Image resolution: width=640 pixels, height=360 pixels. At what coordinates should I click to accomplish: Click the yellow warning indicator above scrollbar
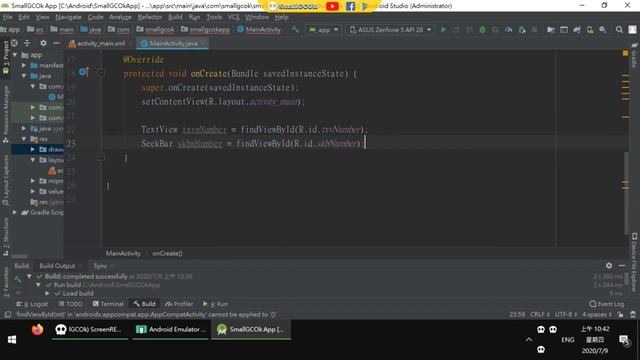[625, 53]
